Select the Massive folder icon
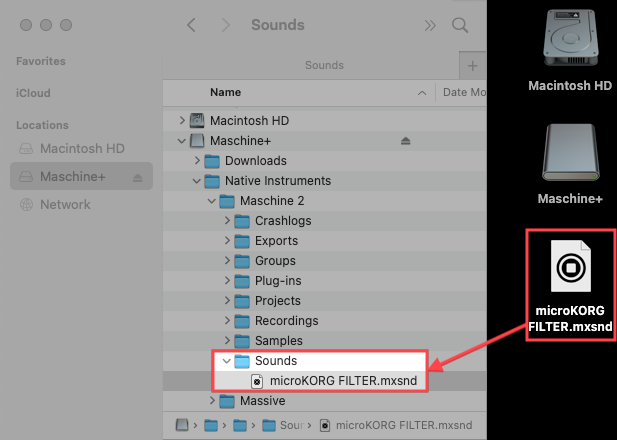 (227, 401)
